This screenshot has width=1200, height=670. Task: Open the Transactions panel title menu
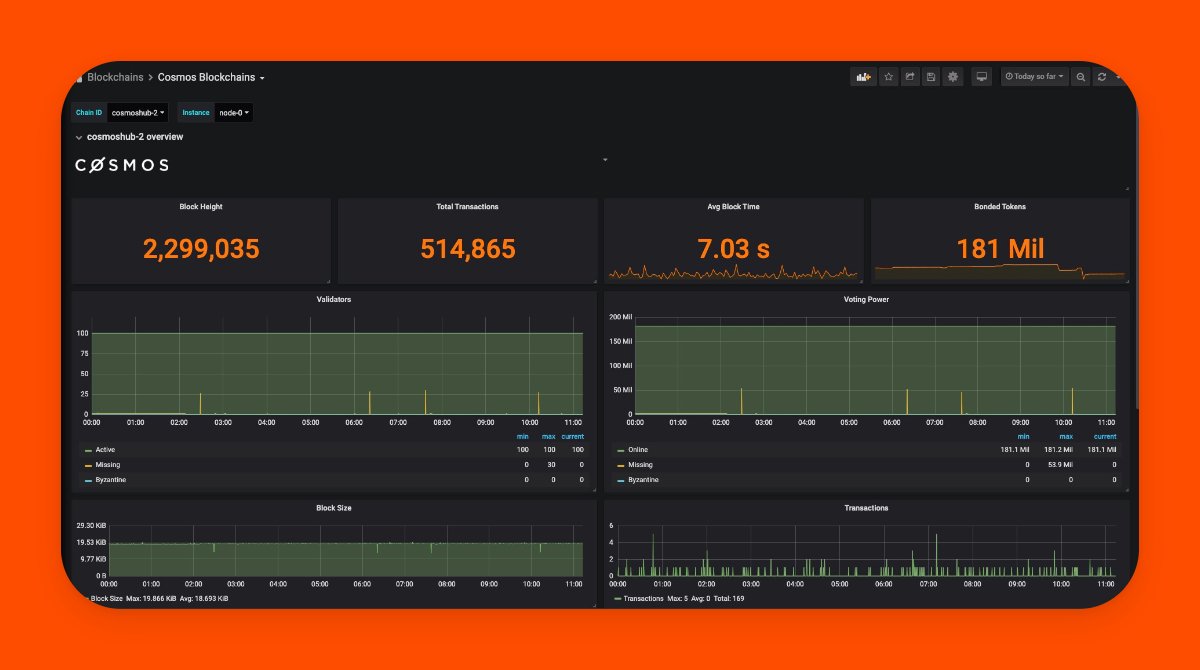(x=866, y=508)
